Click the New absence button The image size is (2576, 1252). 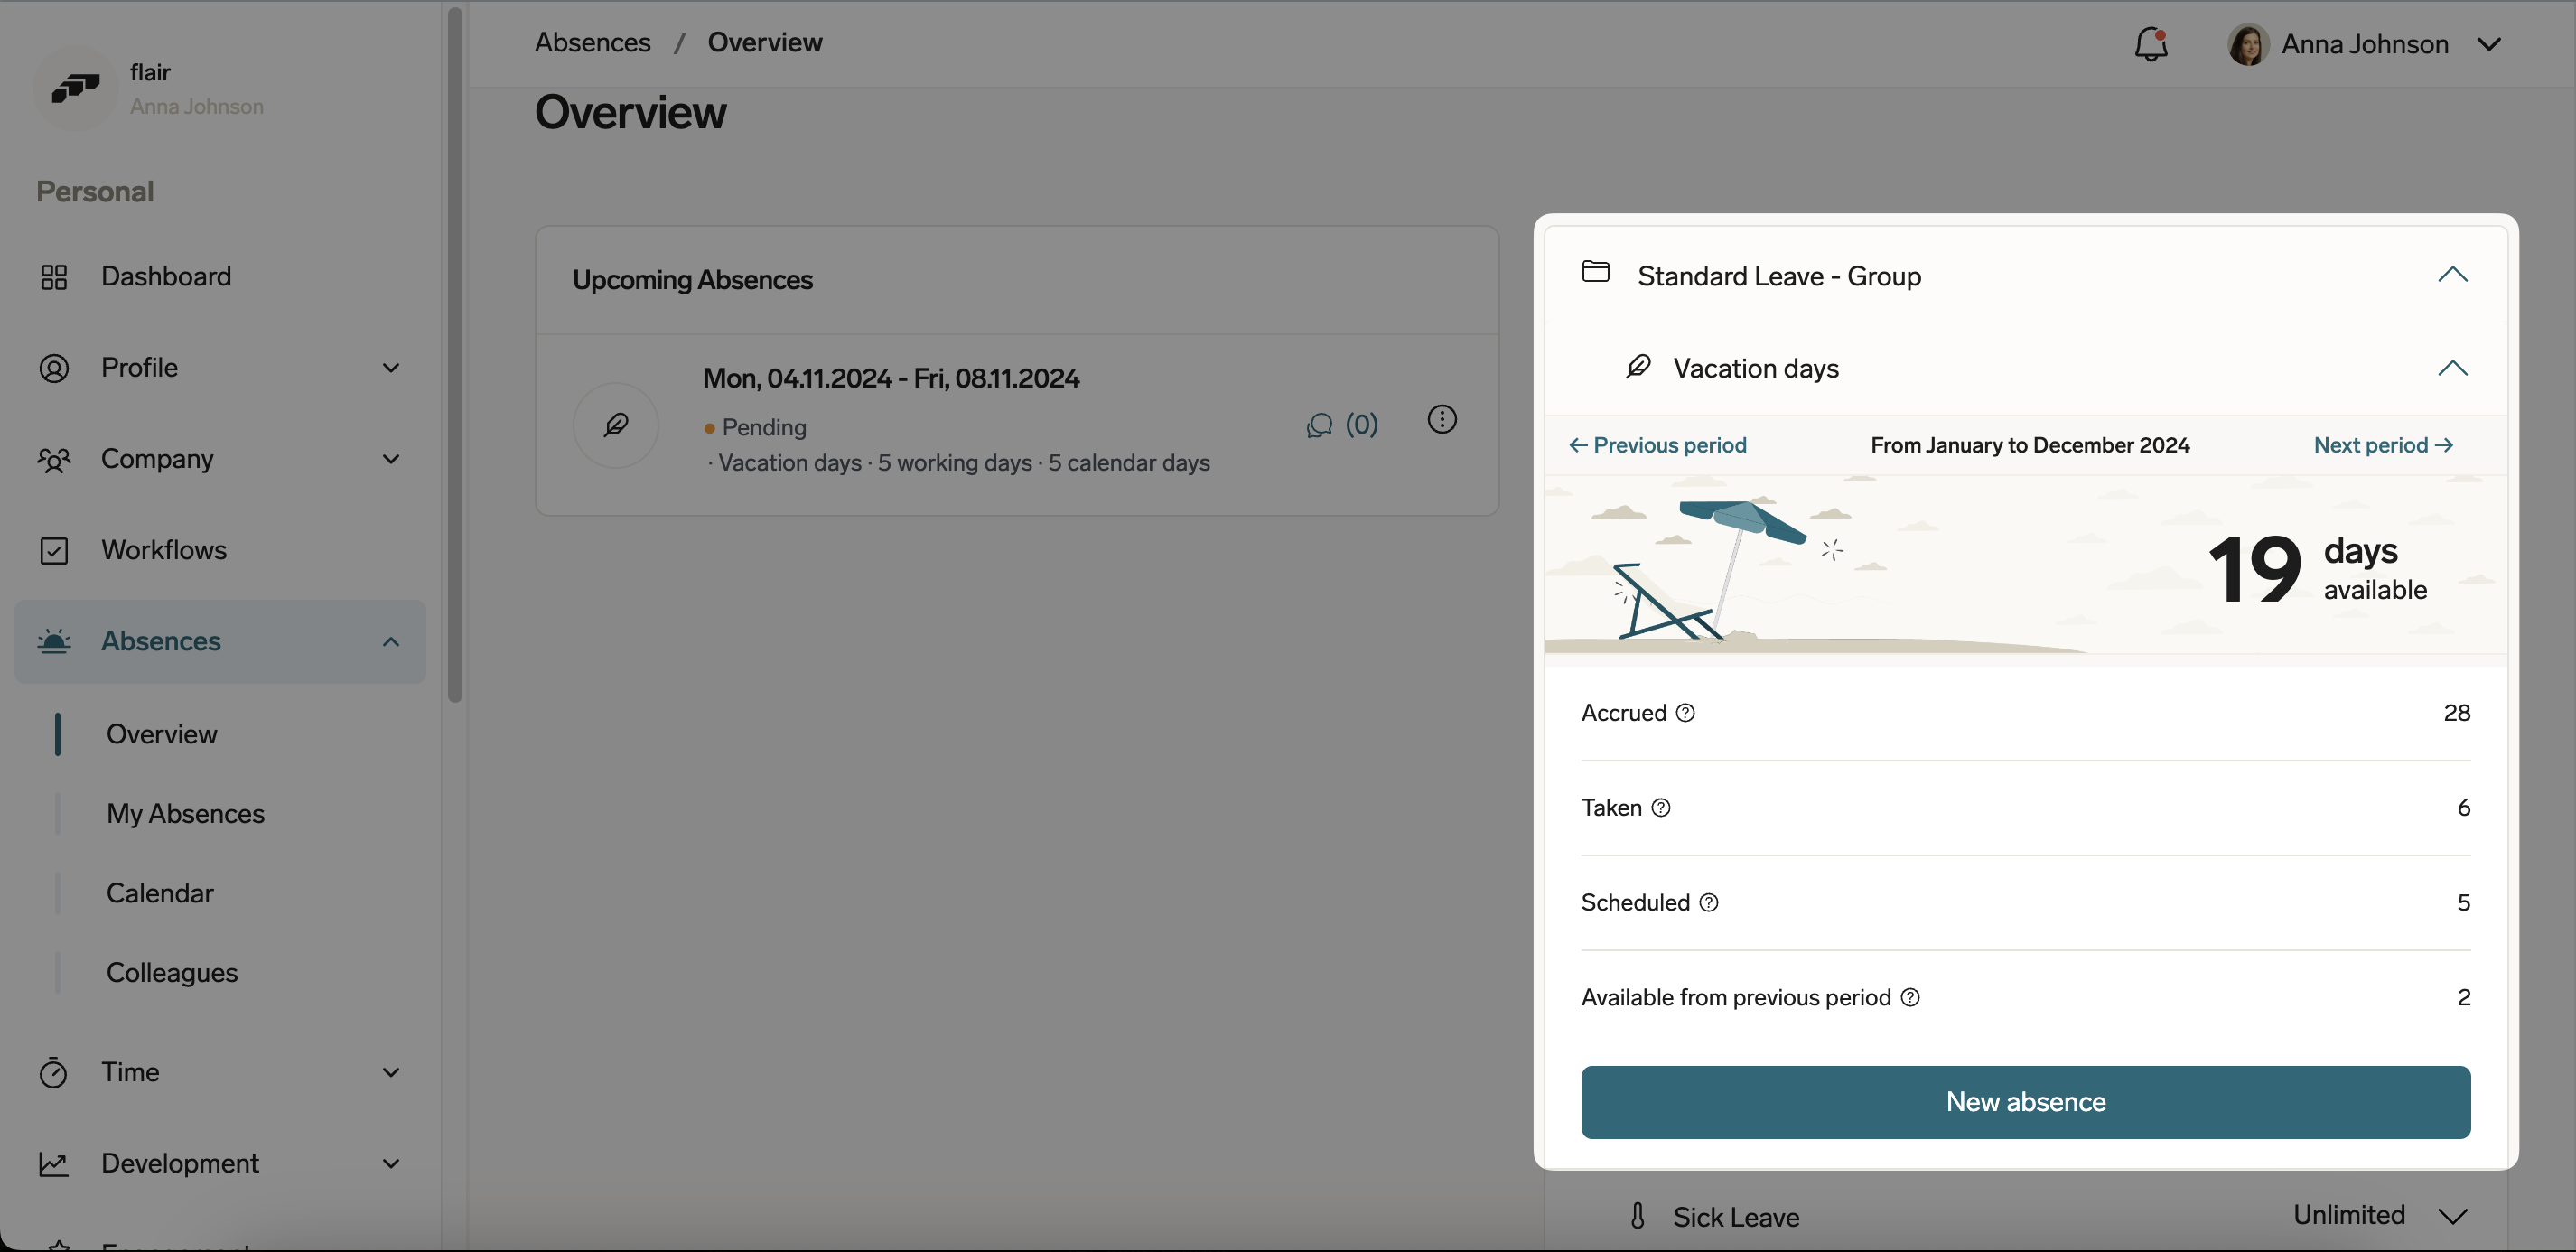pyautogui.click(x=2025, y=1102)
